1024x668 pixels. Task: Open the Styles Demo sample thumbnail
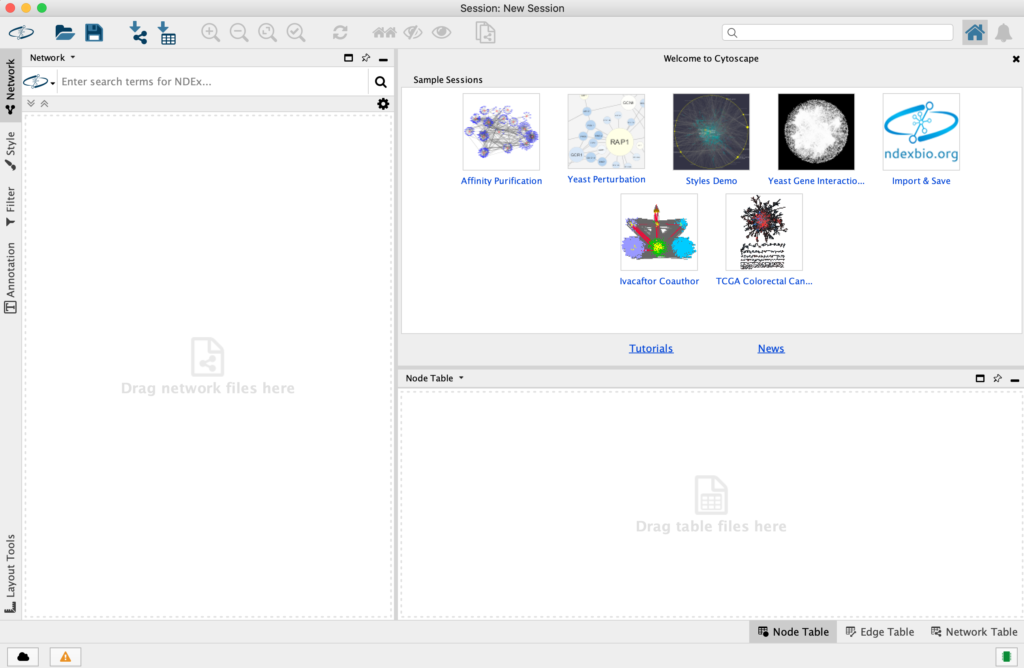pyautogui.click(x=711, y=131)
